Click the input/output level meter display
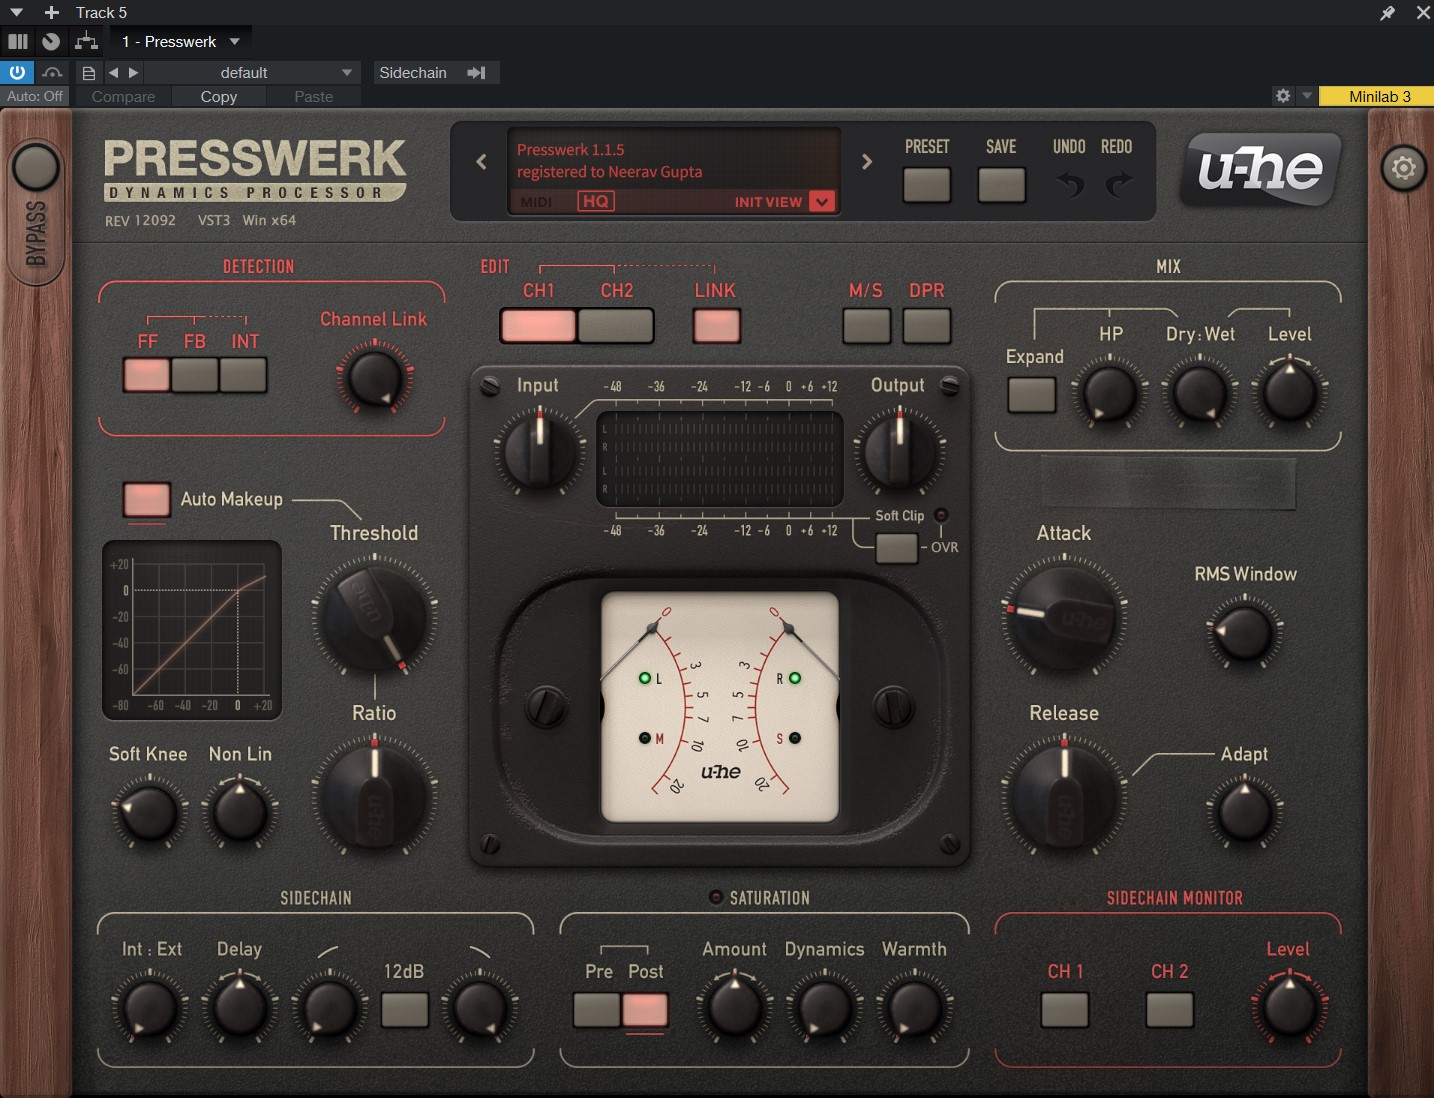 click(x=719, y=458)
